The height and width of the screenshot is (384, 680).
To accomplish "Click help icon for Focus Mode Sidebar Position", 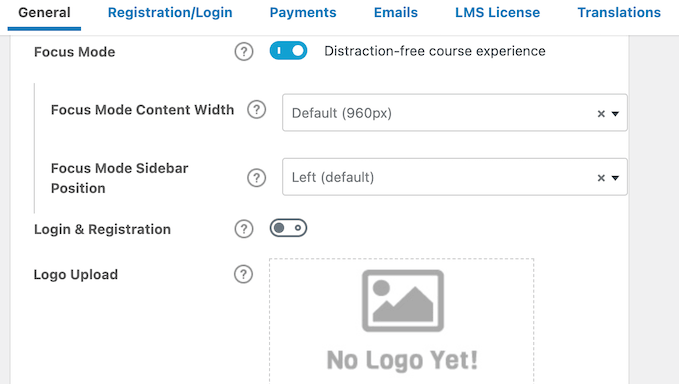I will click(x=256, y=178).
